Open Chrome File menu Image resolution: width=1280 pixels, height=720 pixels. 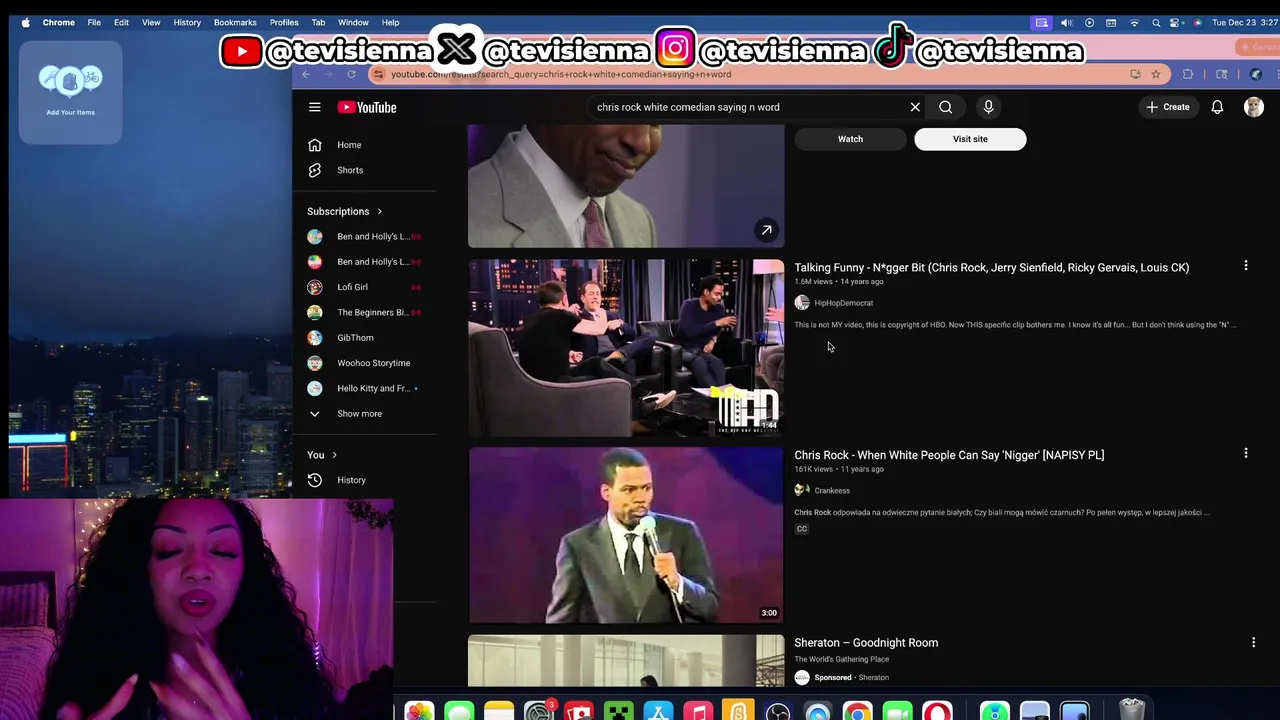tap(94, 22)
